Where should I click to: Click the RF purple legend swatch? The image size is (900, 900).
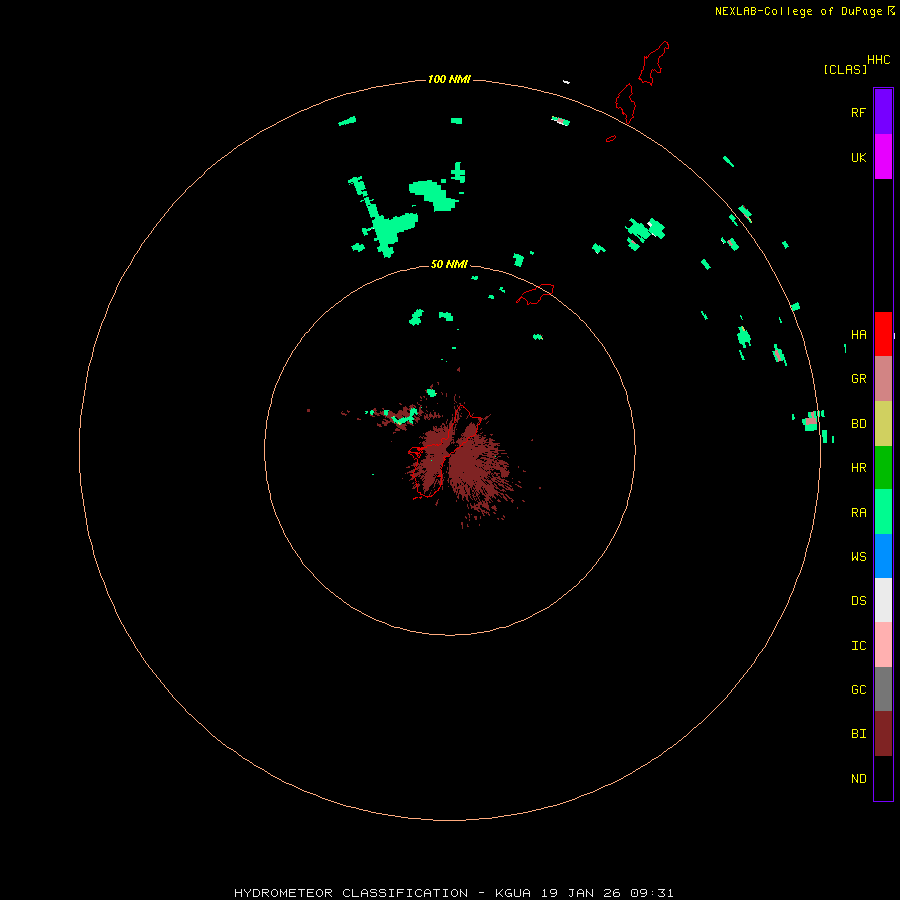click(883, 112)
